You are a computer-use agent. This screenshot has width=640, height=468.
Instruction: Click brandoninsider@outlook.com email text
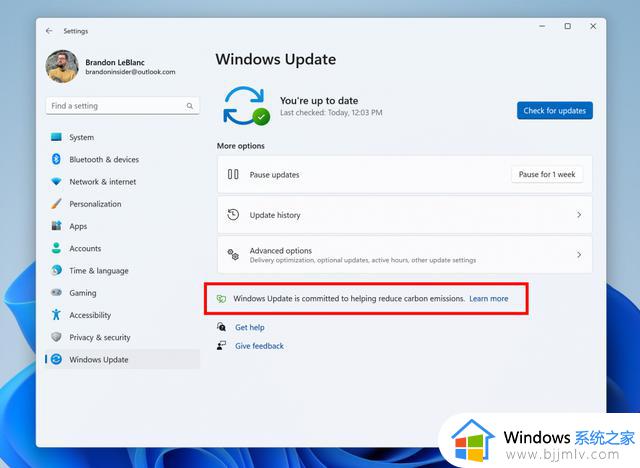click(130, 72)
